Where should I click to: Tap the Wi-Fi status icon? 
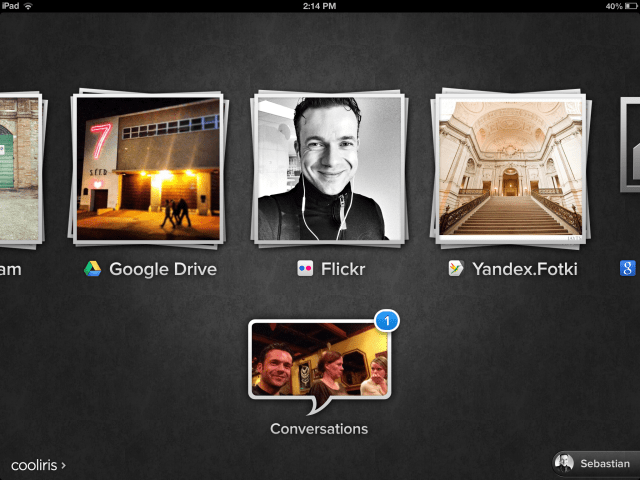[x=28, y=6]
